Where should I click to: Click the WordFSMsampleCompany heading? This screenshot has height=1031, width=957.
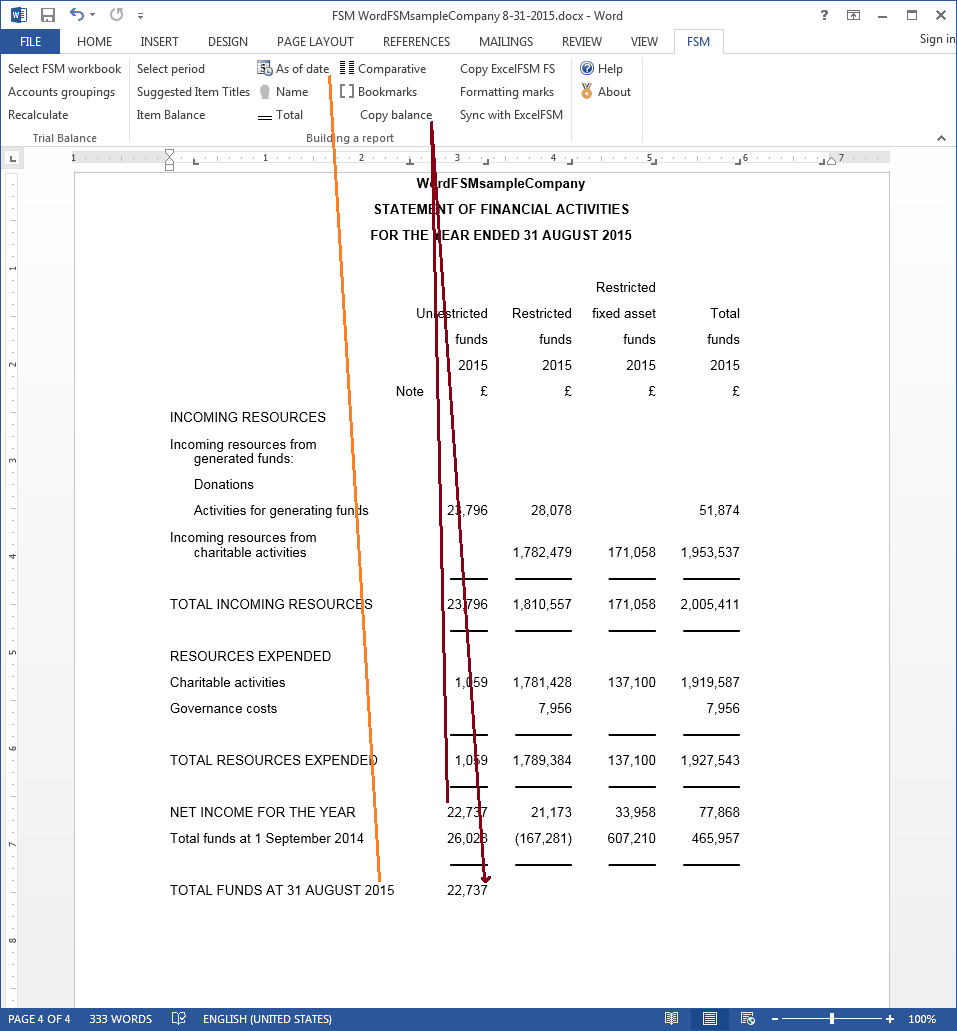(x=501, y=183)
